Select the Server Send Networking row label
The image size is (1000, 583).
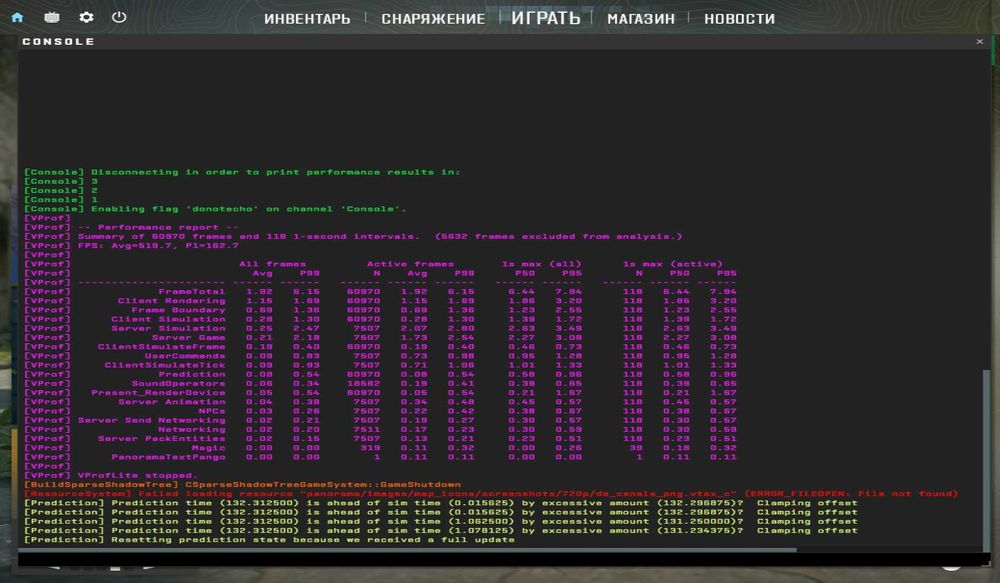pyautogui.click(x=152, y=420)
